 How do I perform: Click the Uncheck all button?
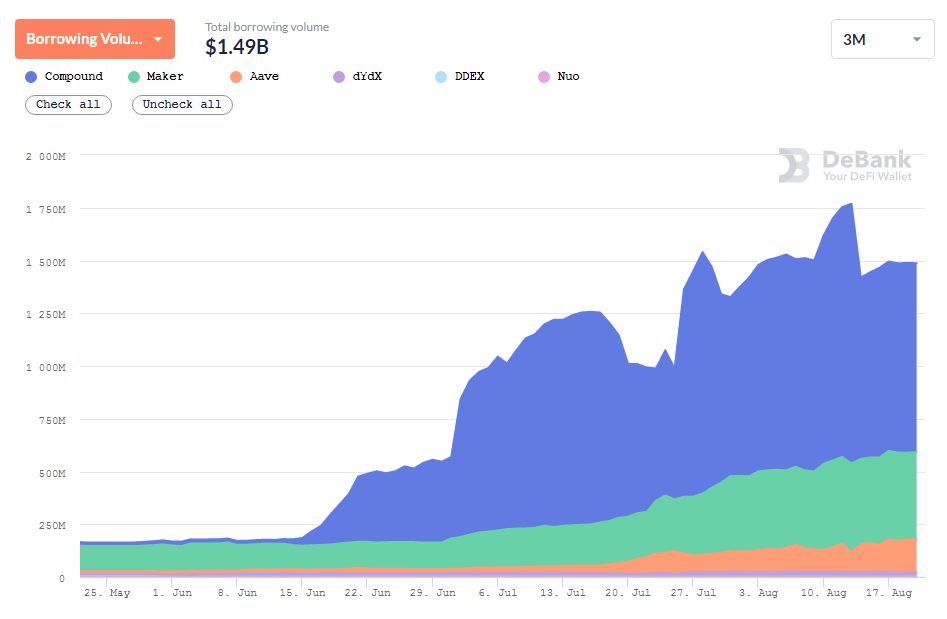[x=182, y=104]
